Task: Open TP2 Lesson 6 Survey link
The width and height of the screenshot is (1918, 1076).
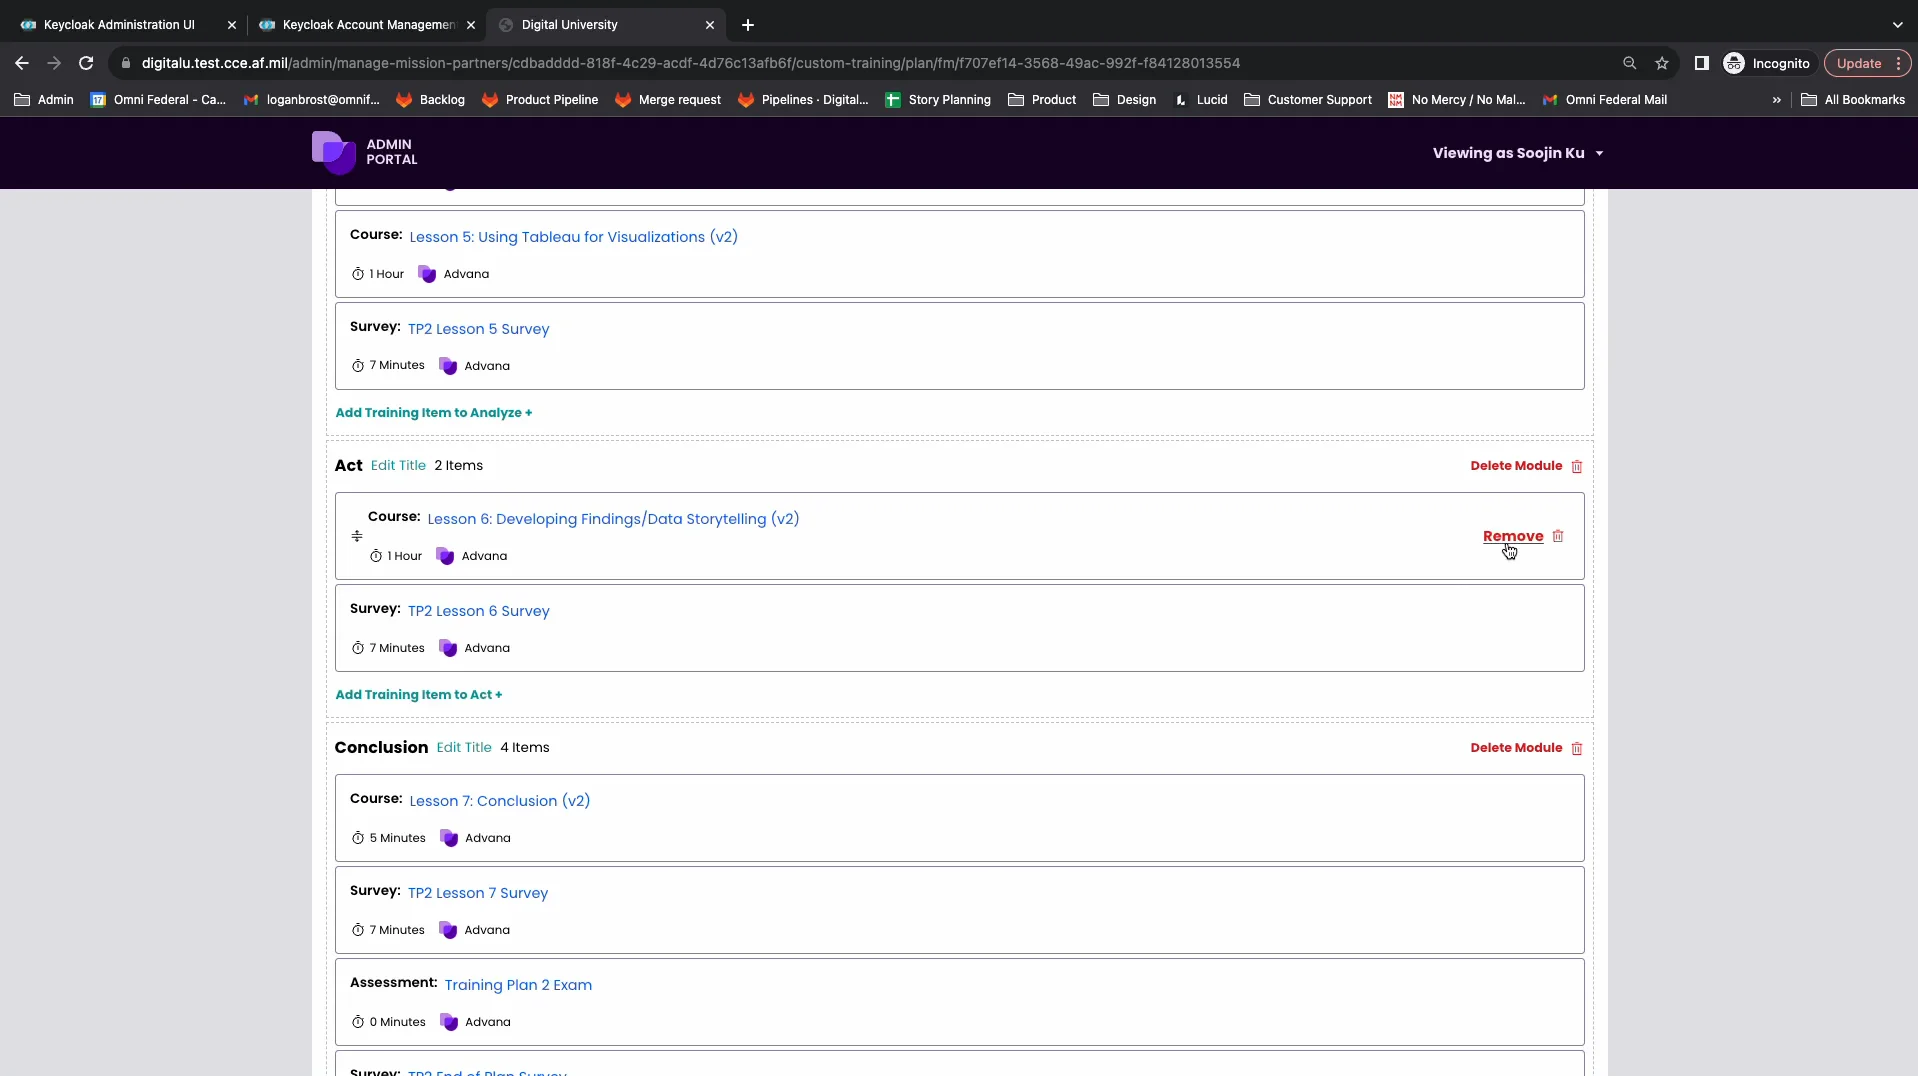Action: [478, 611]
